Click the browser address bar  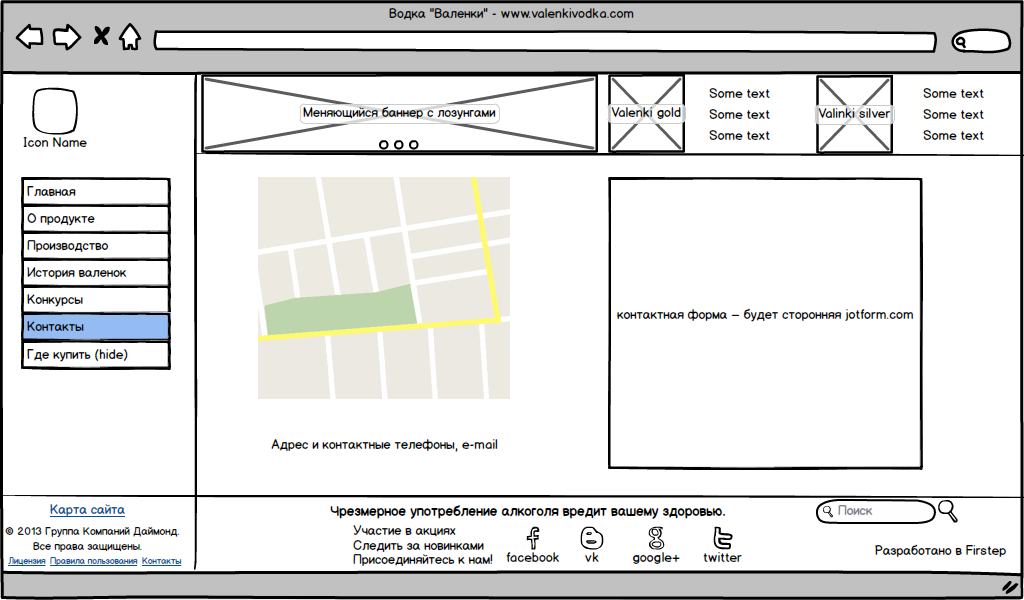[x=545, y=41]
